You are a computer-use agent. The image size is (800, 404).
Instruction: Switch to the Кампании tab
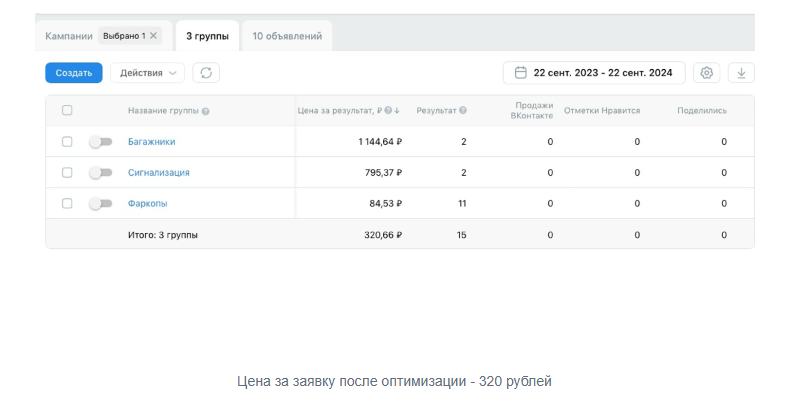click(x=69, y=36)
